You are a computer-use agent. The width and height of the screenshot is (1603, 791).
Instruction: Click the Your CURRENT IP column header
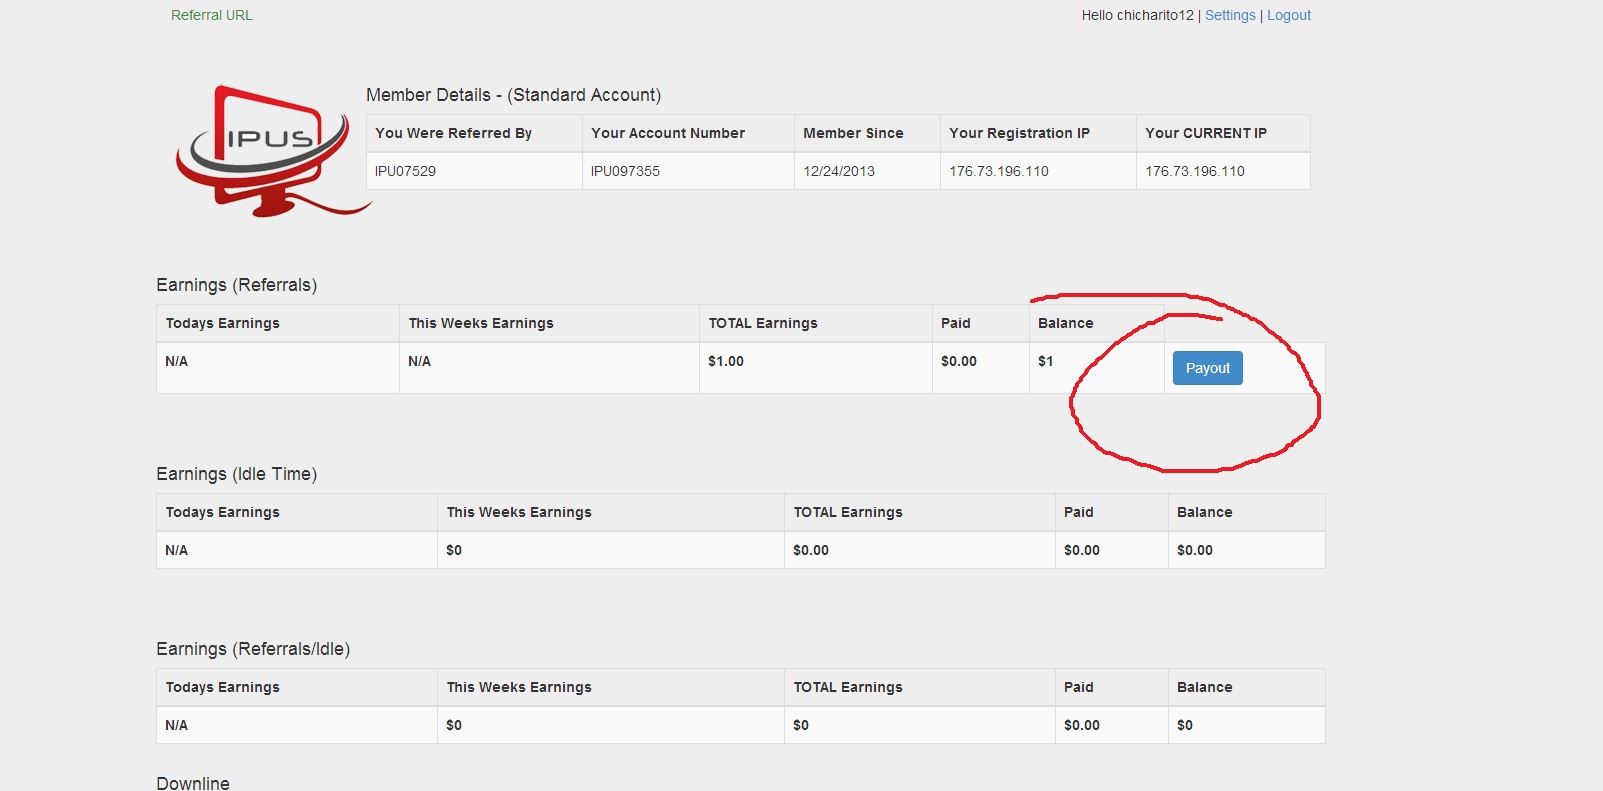click(1206, 133)
